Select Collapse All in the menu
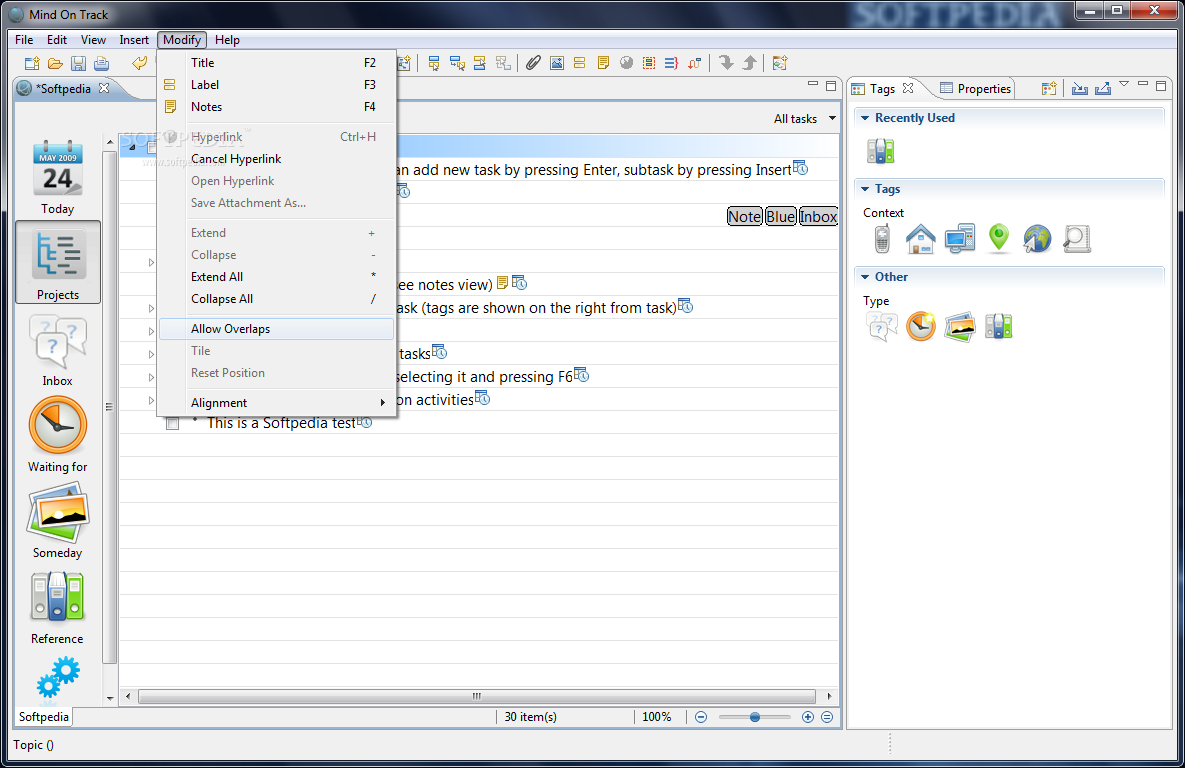The height and width of the screenshot is (768, 1185). 277,299
